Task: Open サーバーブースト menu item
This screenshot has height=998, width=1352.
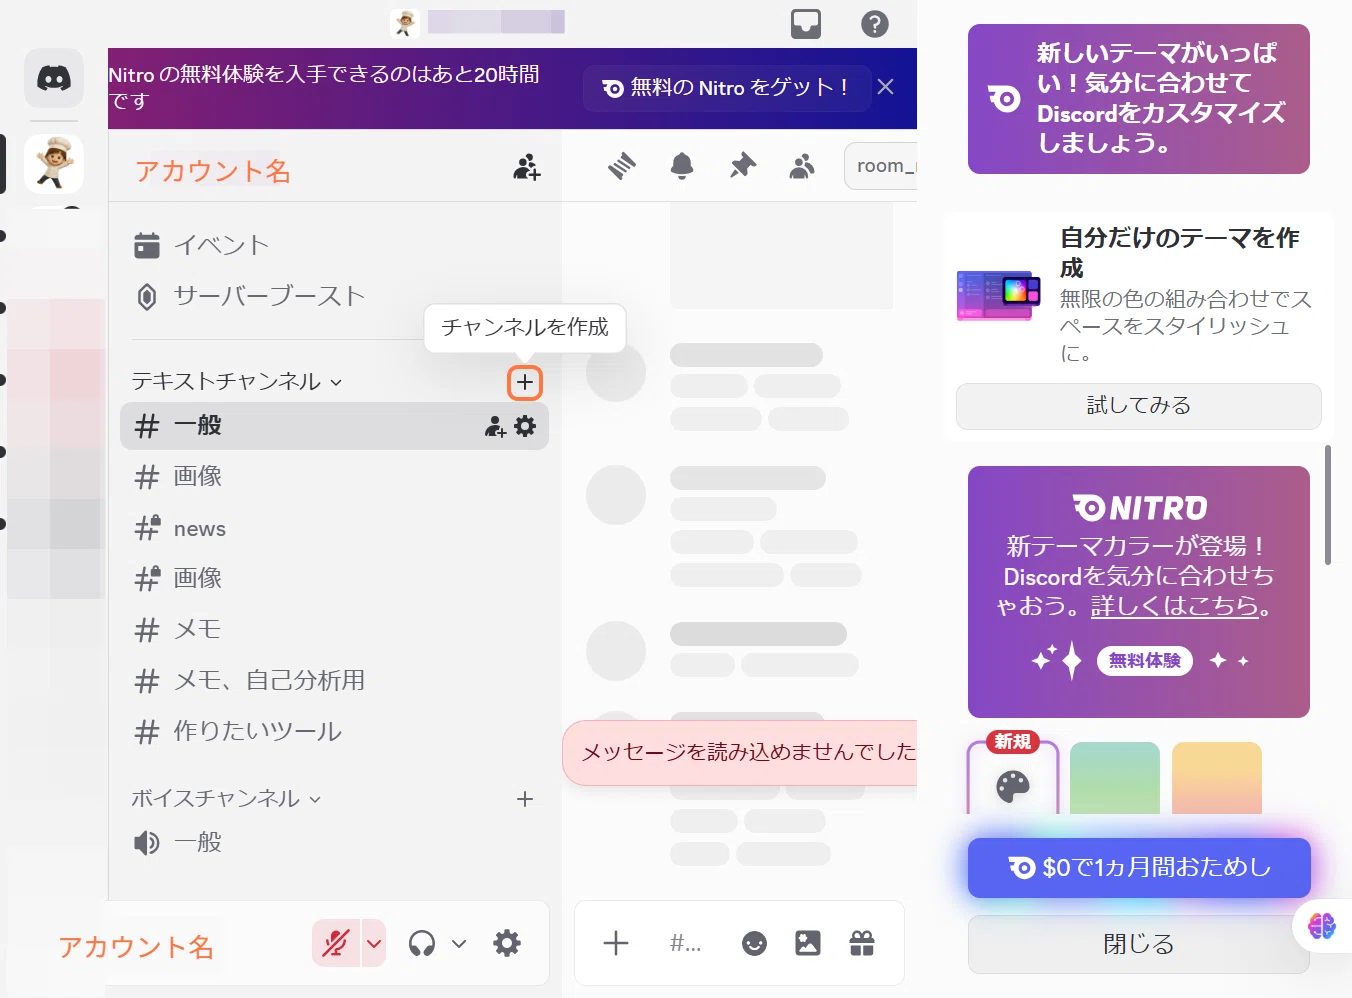Action: click(334, 296)
